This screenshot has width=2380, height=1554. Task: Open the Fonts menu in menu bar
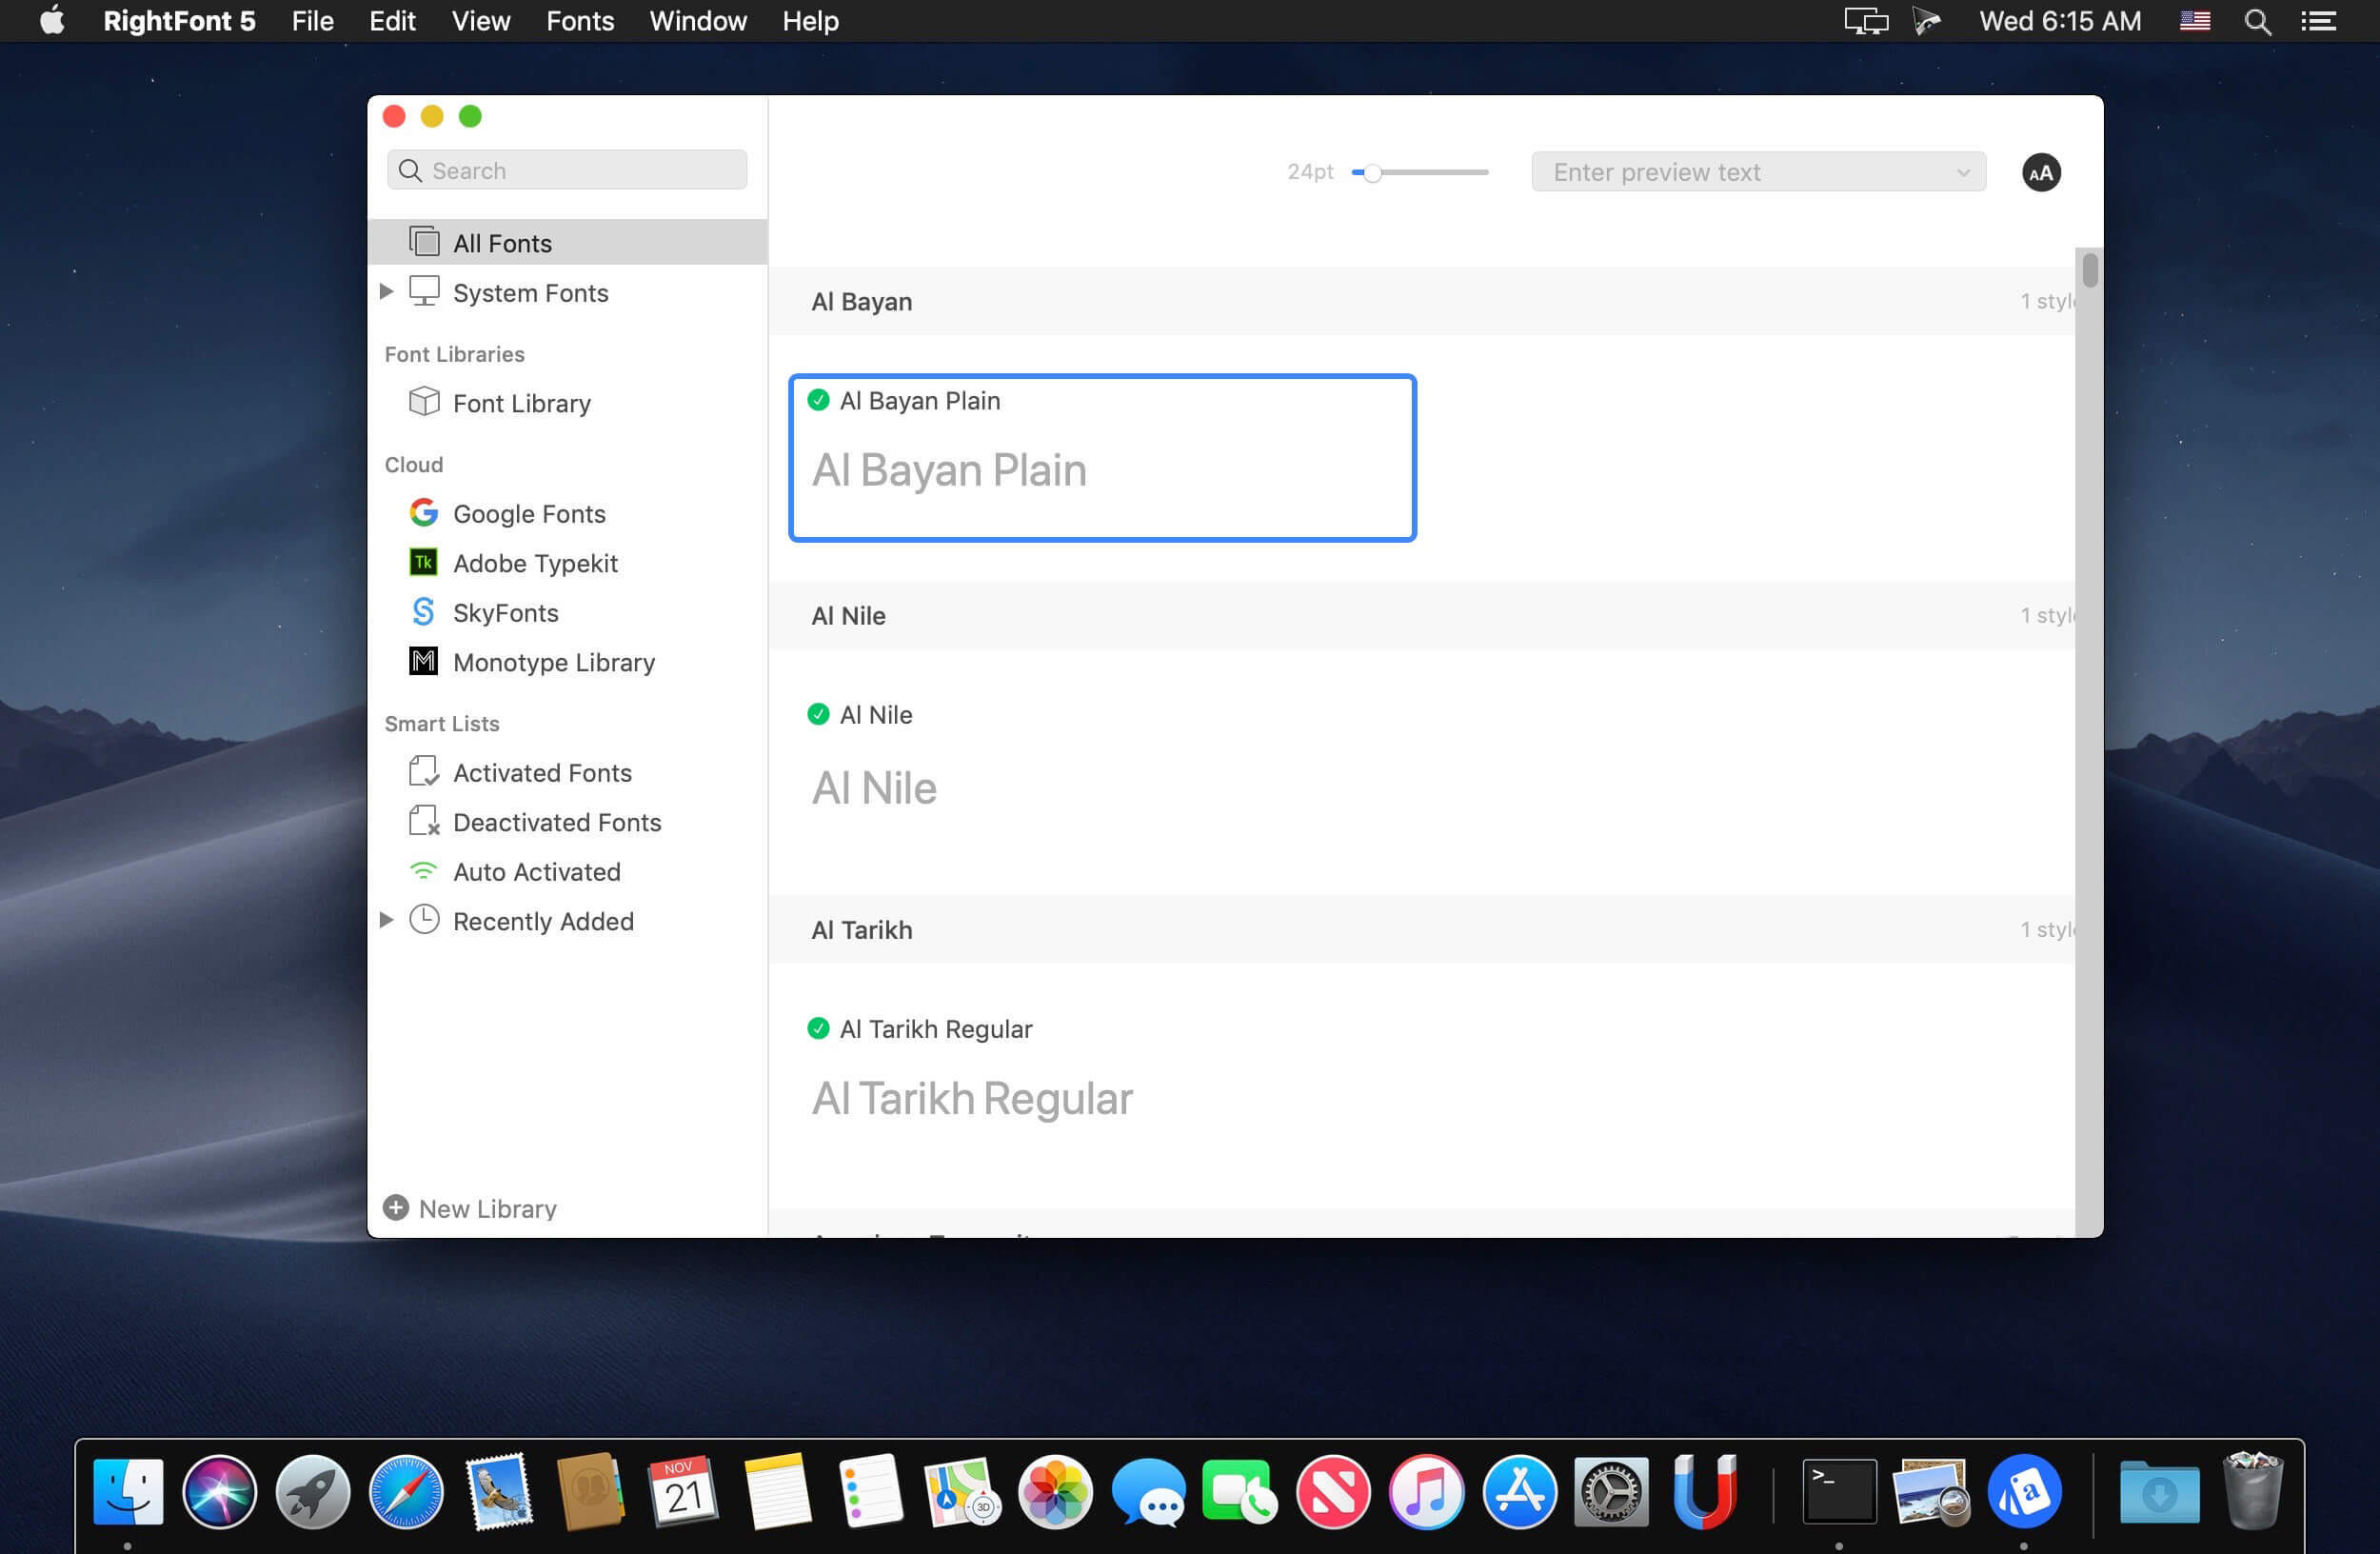tap(579, 20)
